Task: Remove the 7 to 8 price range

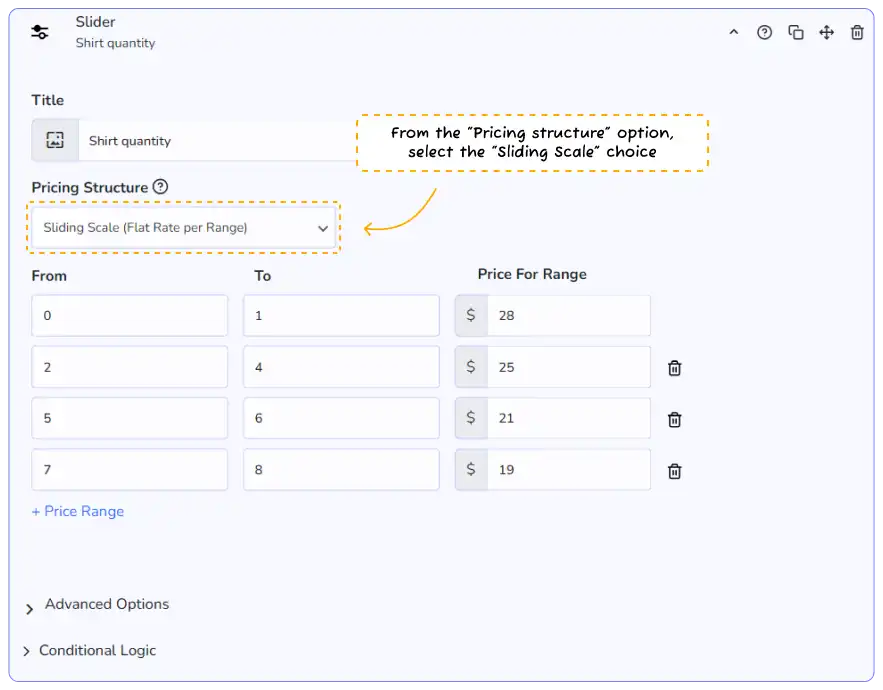Action: (675, 471)
